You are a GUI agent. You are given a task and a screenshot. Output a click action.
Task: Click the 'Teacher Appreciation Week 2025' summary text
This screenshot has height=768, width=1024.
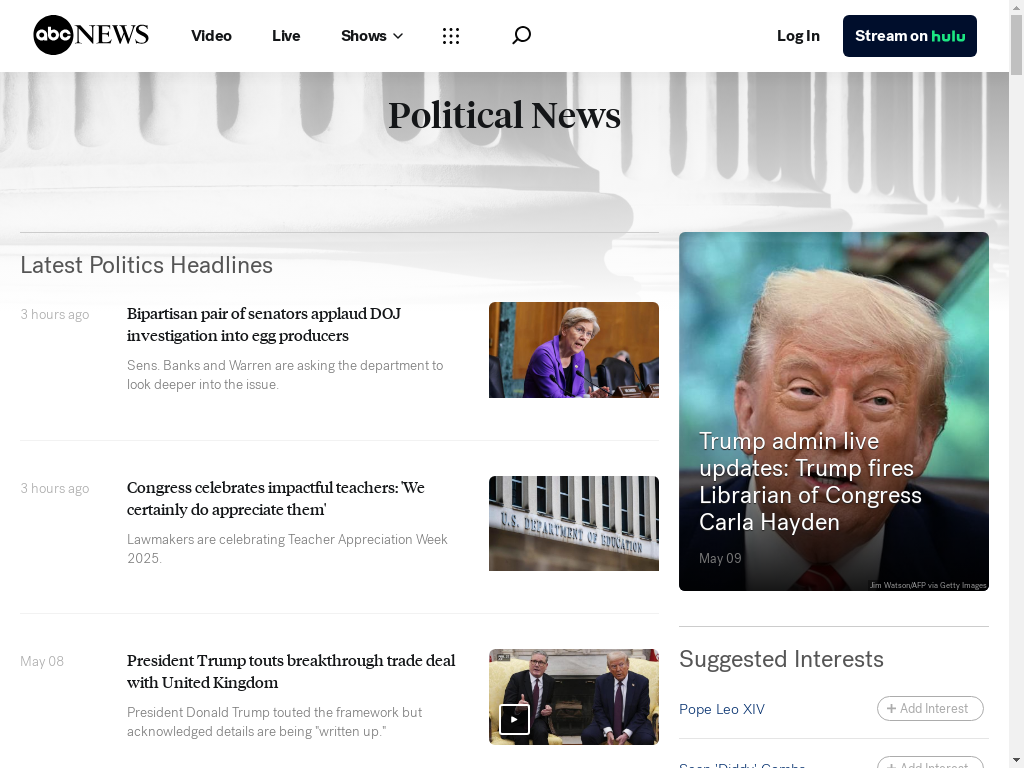click(x=287, y=549)
